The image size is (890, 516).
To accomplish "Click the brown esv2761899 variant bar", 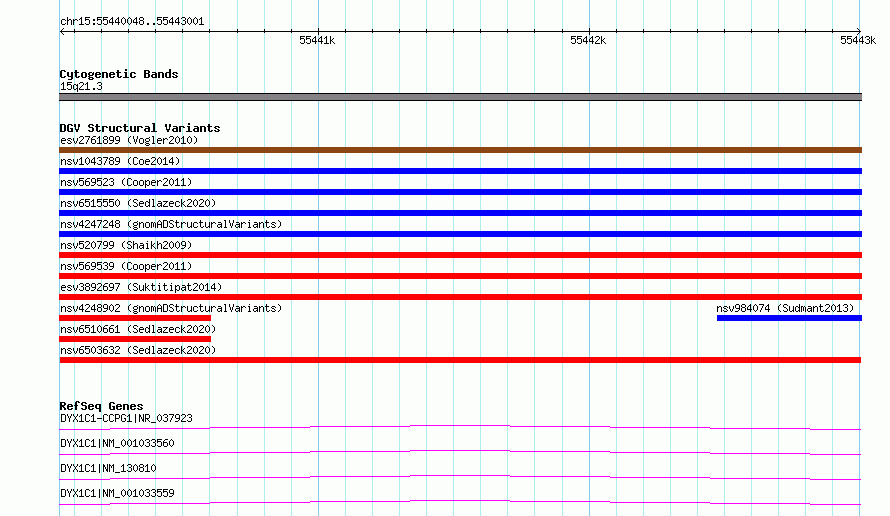I will coord(460,150).
